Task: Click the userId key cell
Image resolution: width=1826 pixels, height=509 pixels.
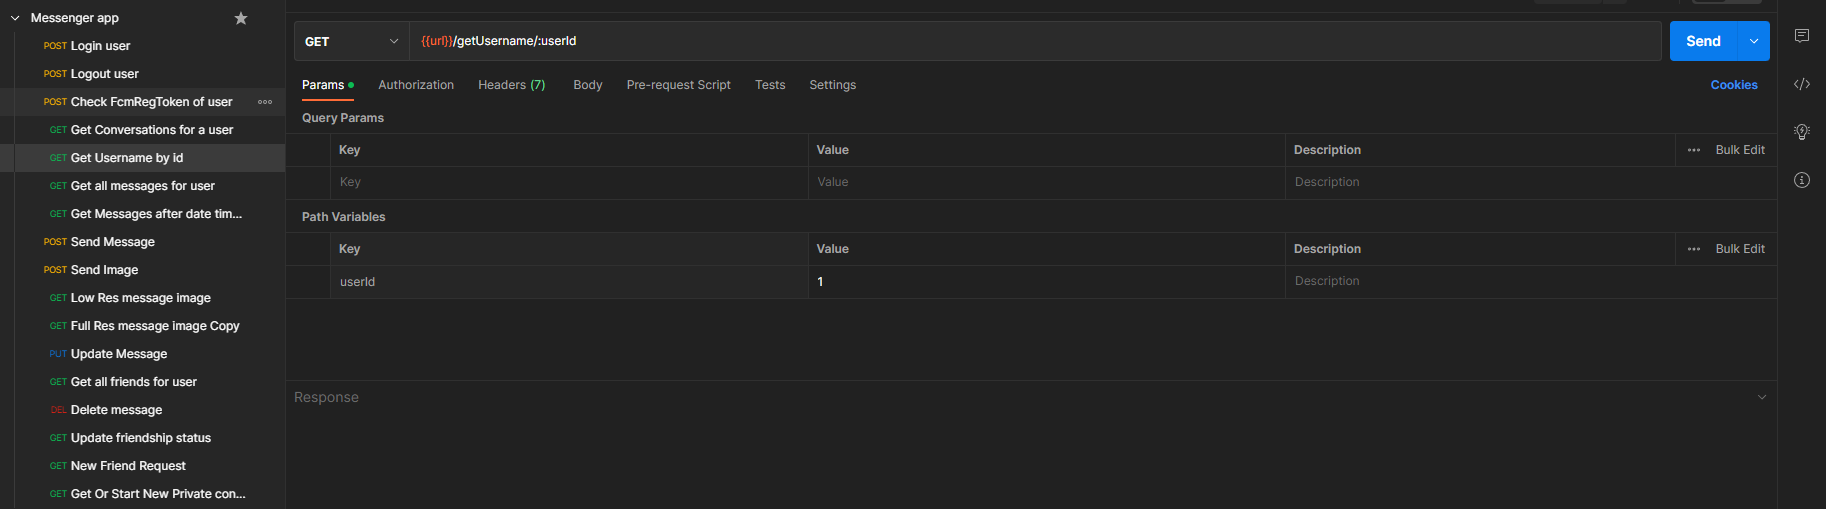Action: click(x=569, y=282)
